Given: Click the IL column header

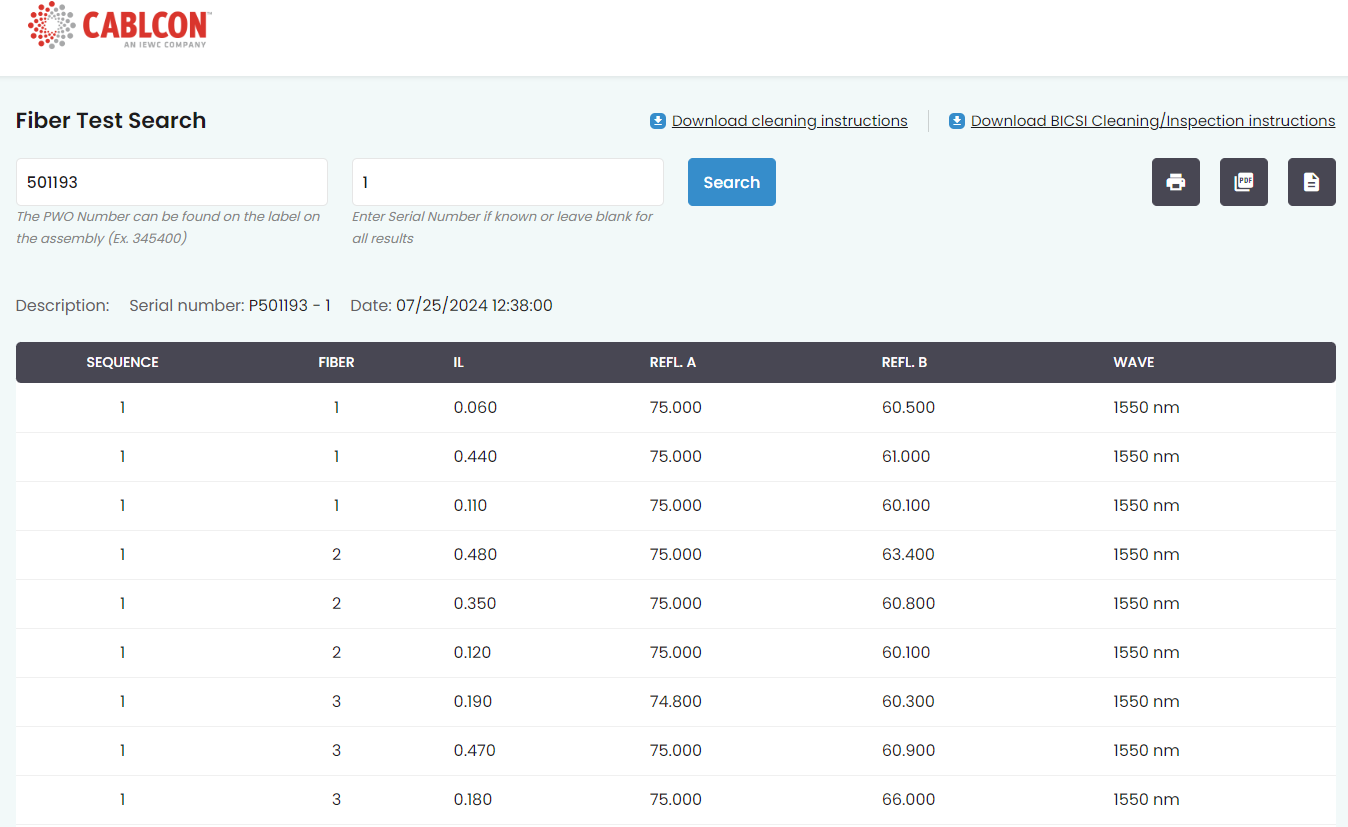Looking at the screenshot, I should click(458, 362).
